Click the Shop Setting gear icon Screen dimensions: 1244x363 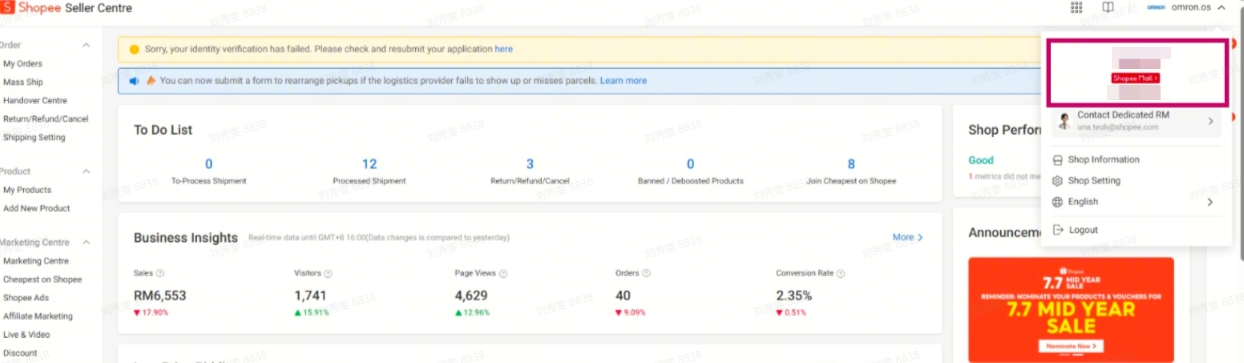pos(1058,181)
